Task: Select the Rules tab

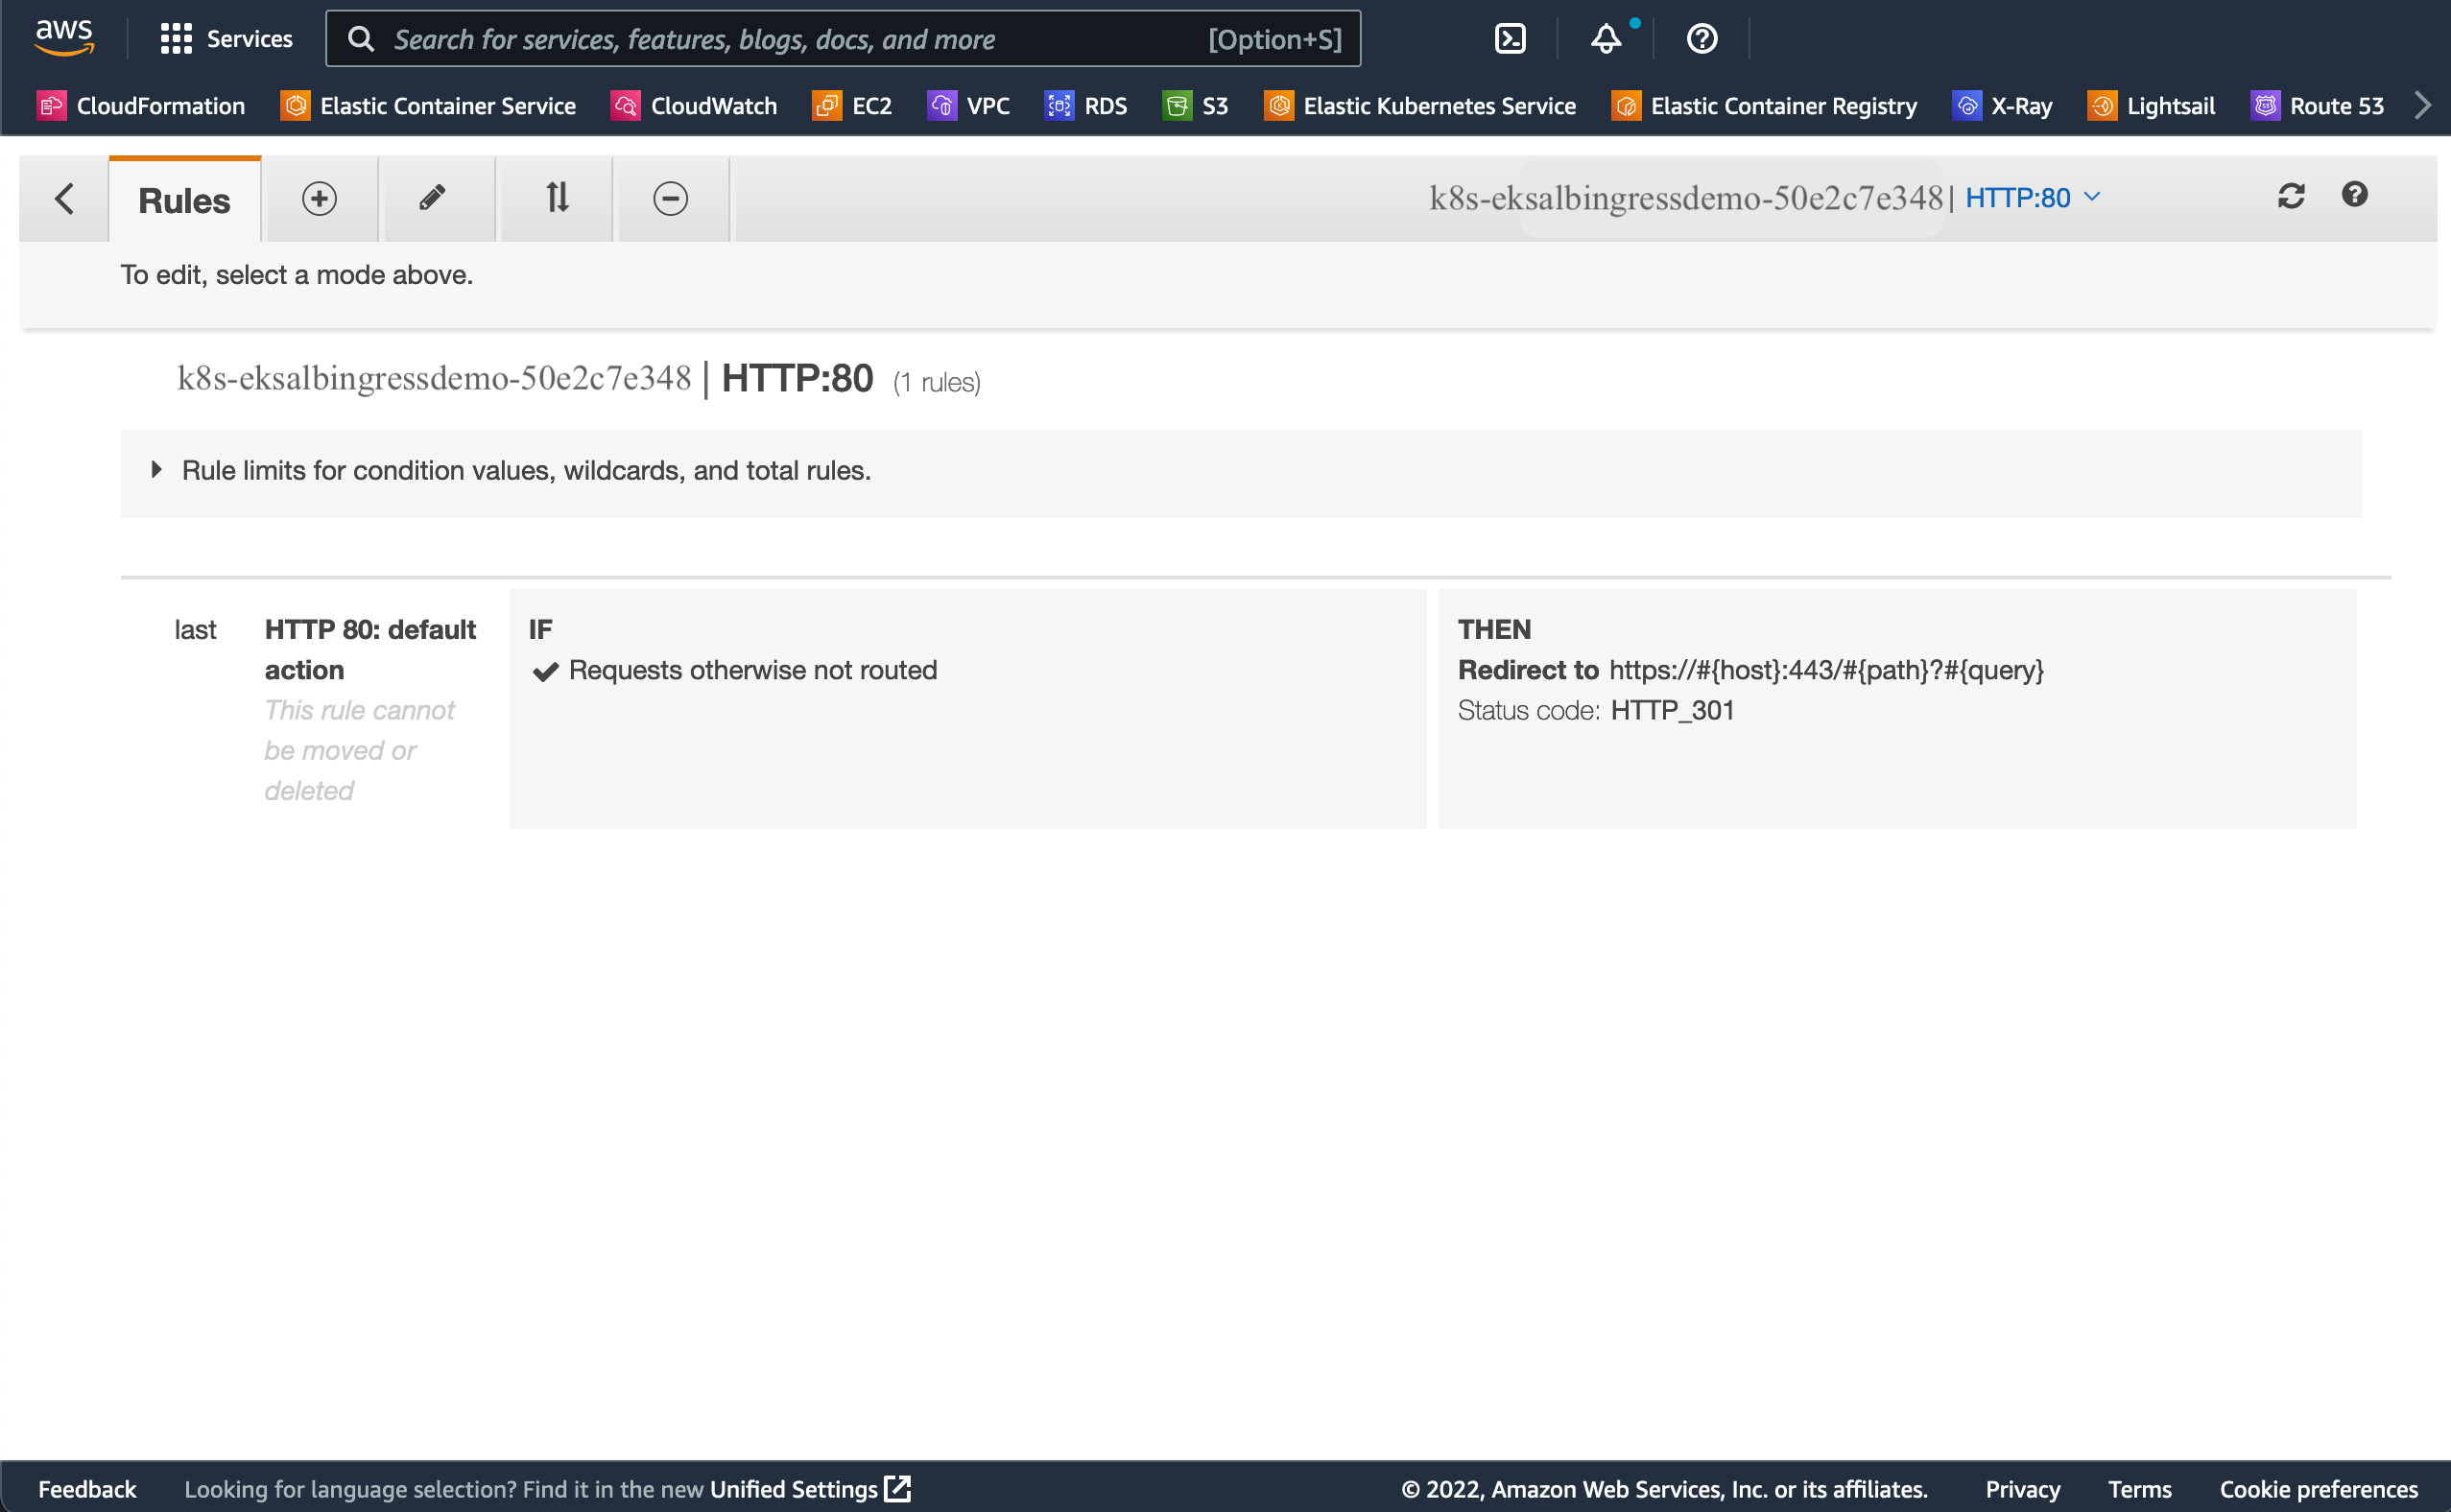Action: [184, 200]
